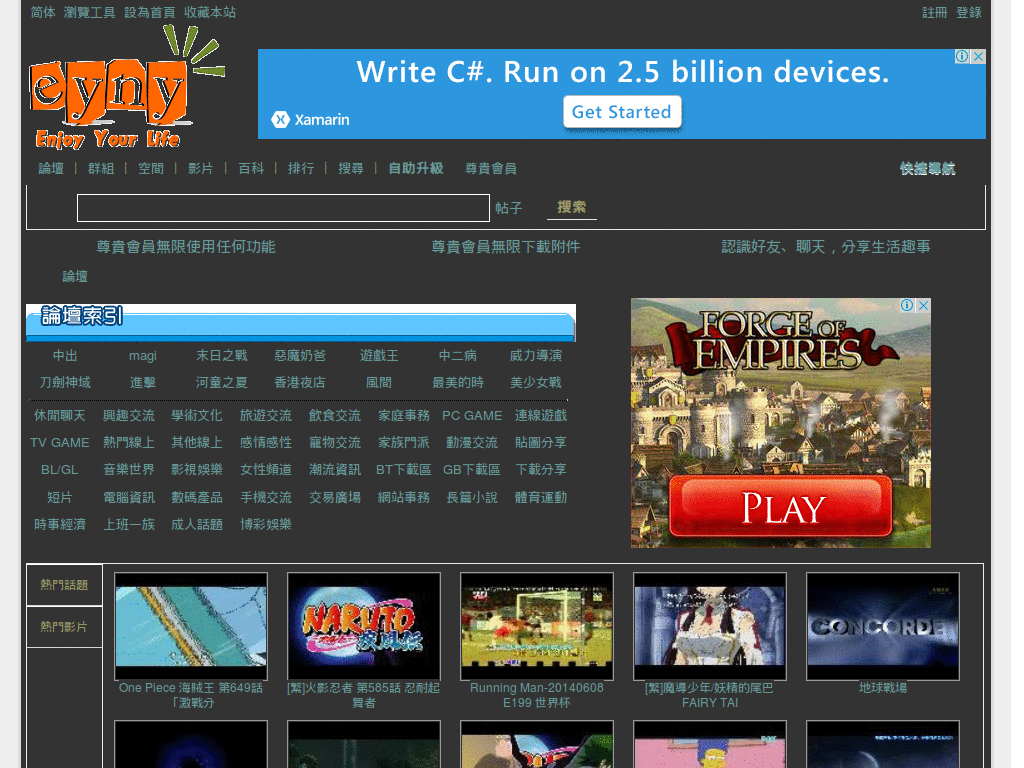Open the FAIRY TAIL video thumbnail
This screenshot has height=768, width=1024.
(x=710, y=626)
